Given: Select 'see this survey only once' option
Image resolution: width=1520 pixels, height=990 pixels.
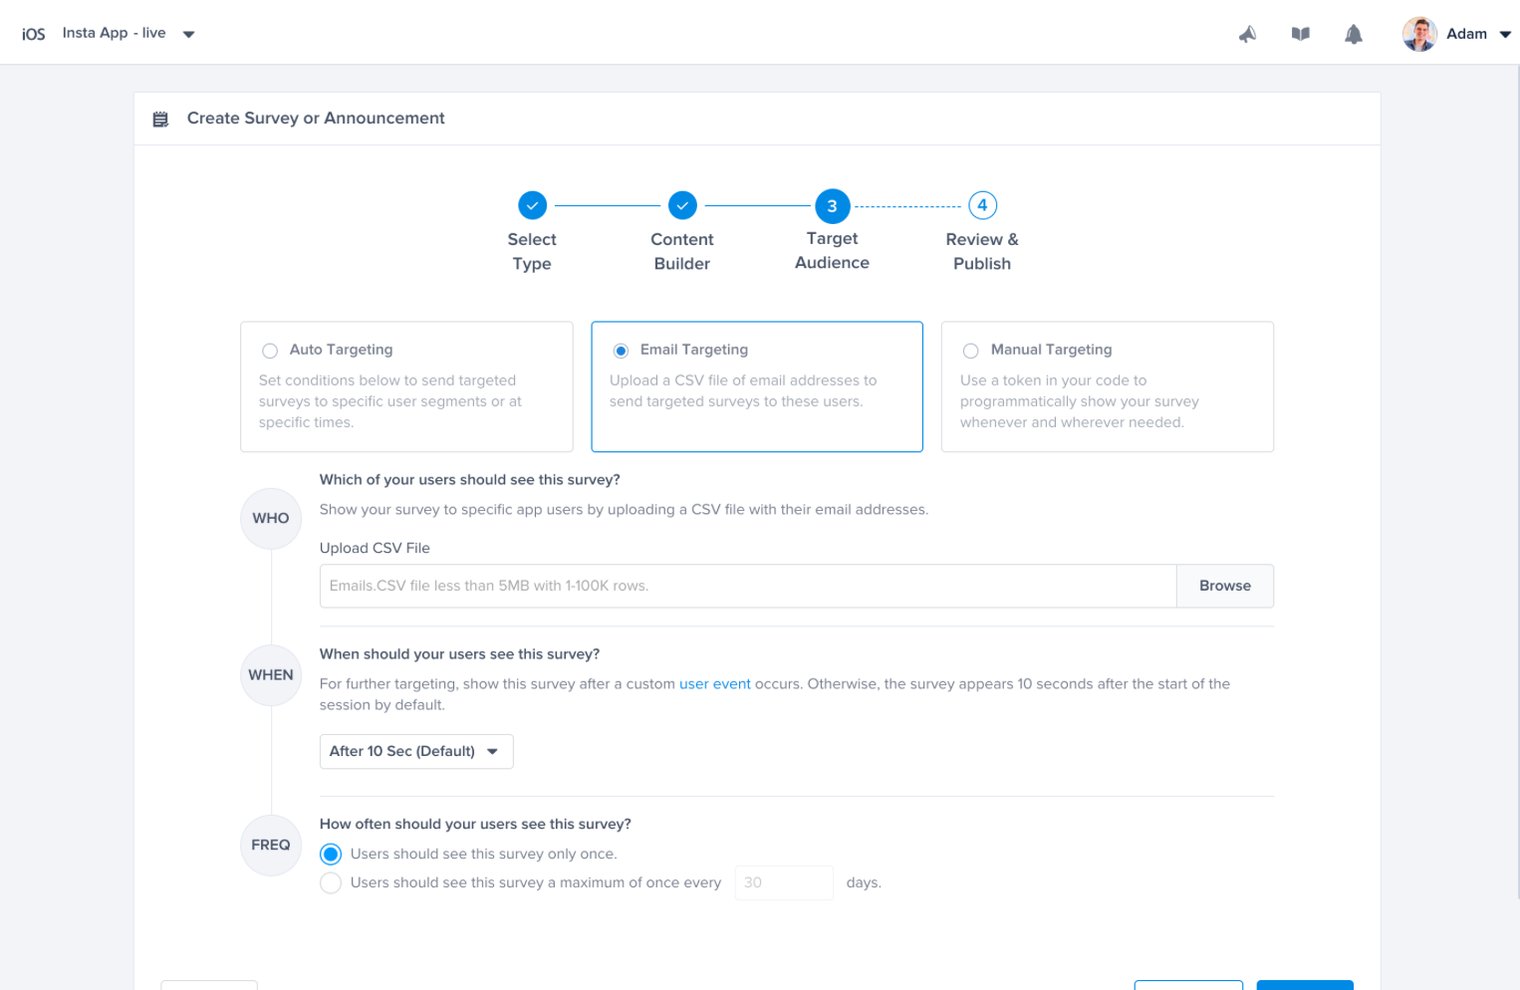Looking at the screenshot, I should click(x=331, y=854).
